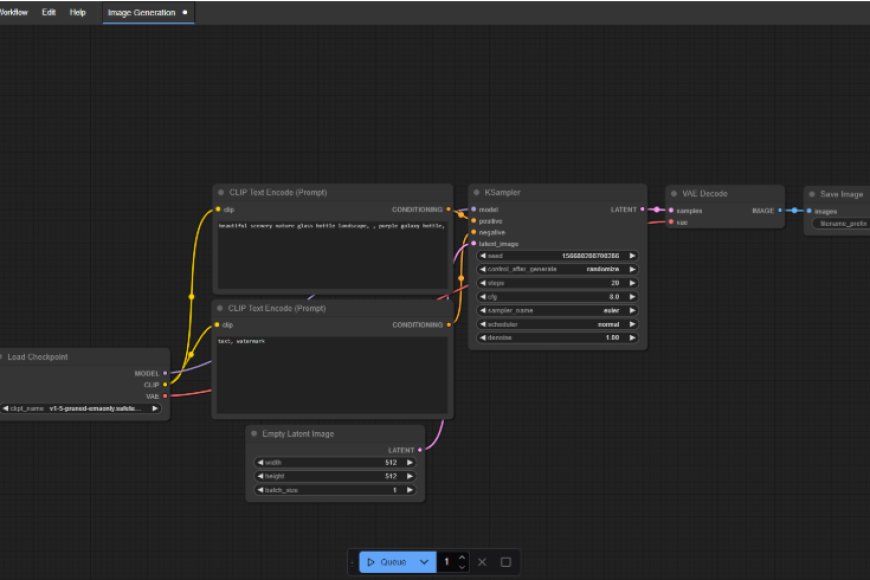This screenshot has width=870, height=580.
Task: Collapse the Empty Latent Image node dot
Action: (x=255, y=434)
